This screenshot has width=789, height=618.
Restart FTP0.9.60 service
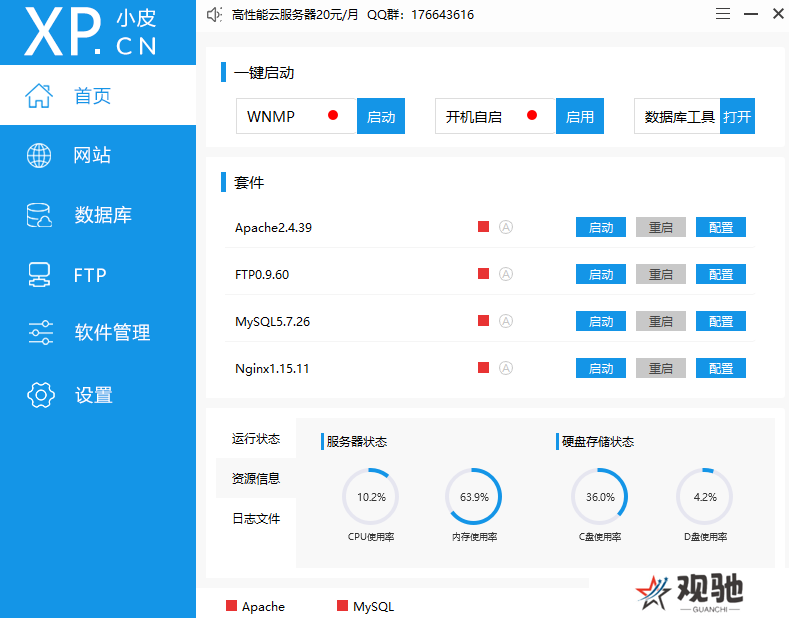click(661, 274)
